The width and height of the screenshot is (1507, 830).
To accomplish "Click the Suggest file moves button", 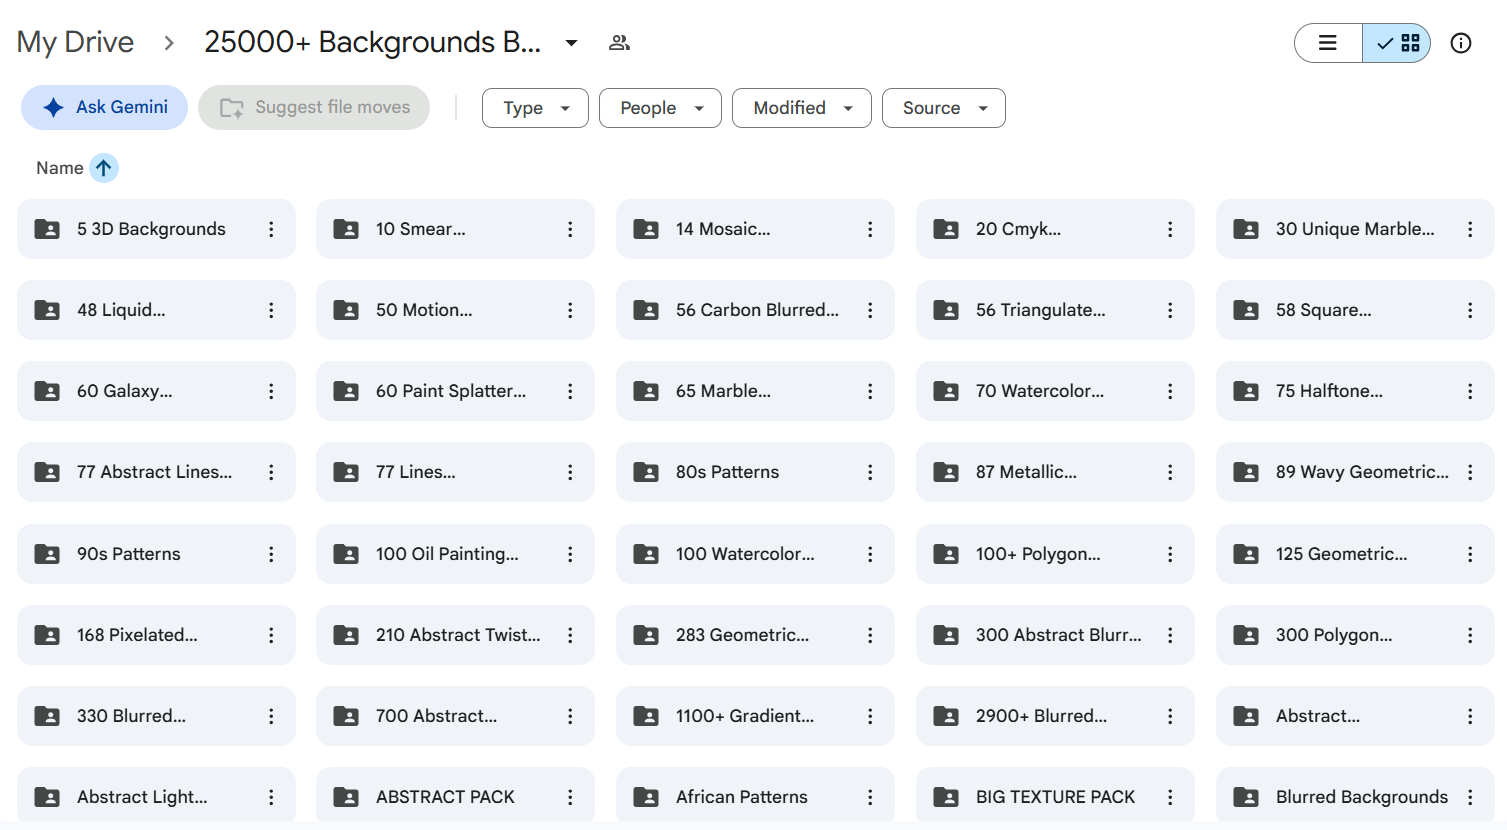I will (x=314, y=107).
